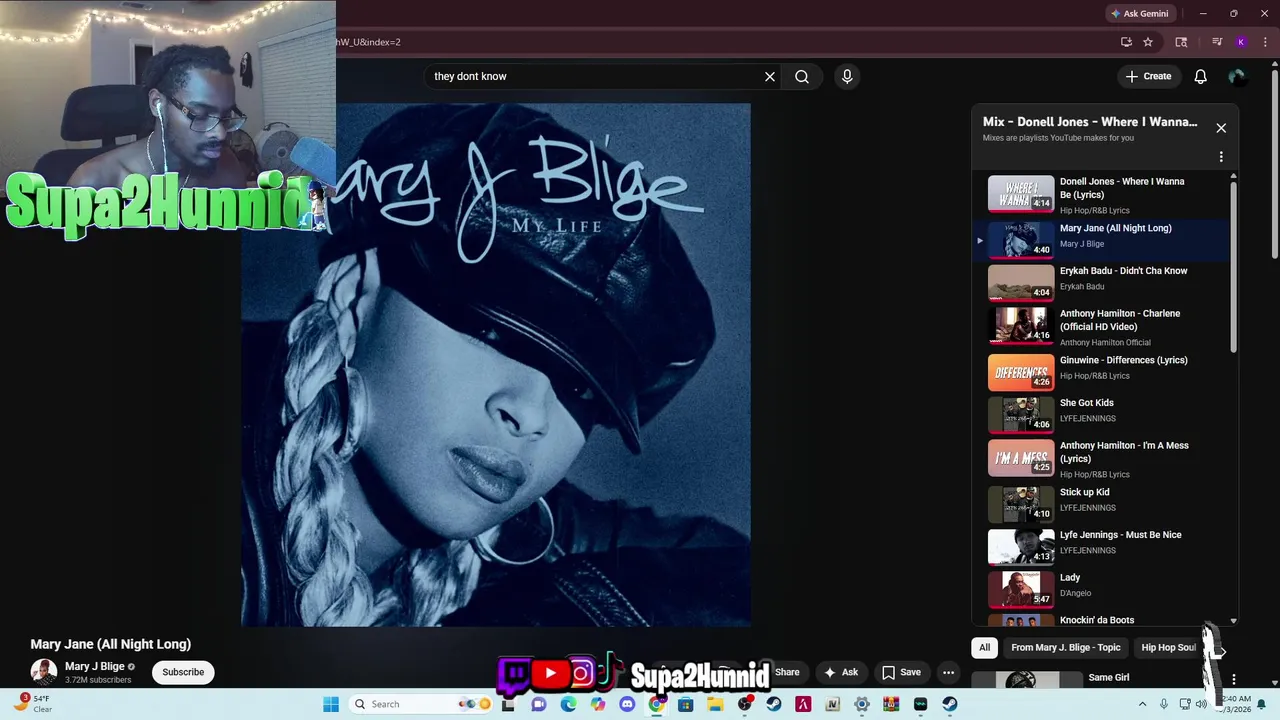
Task: Save the video to a playlist
Action: (x=900, y=672)
